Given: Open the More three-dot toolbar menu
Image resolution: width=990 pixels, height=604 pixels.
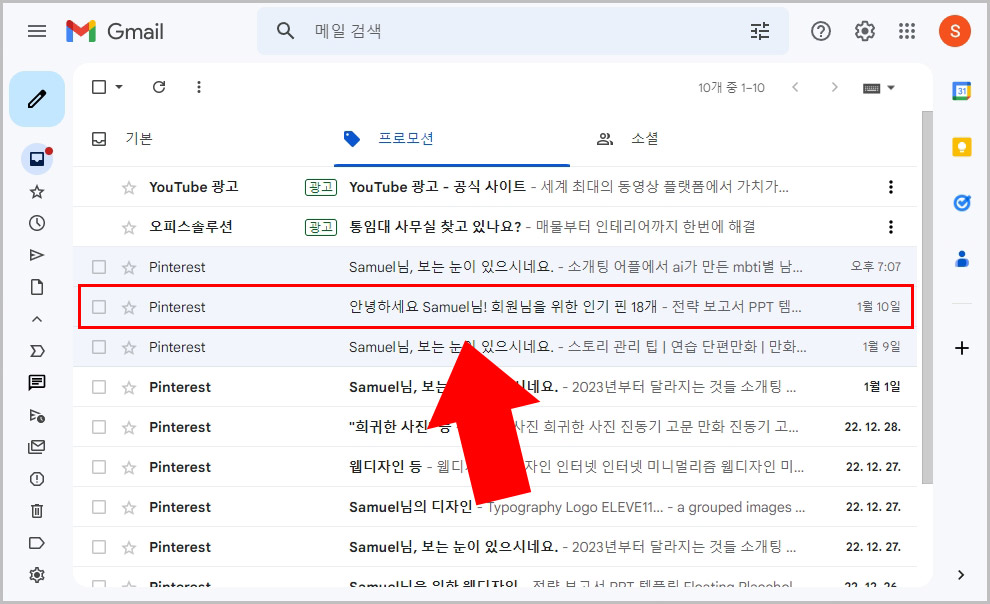Looking at the screenshot, I should [199, 87].
